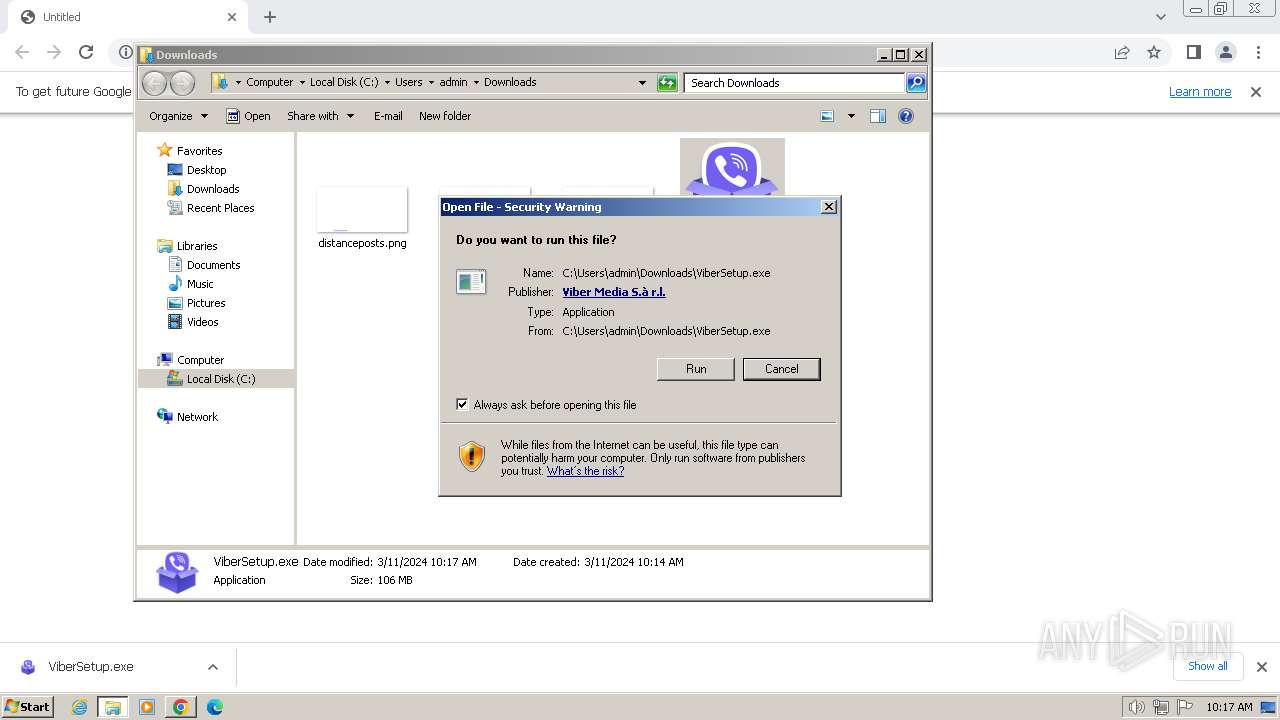Open the Share with menu

[320, 116]
